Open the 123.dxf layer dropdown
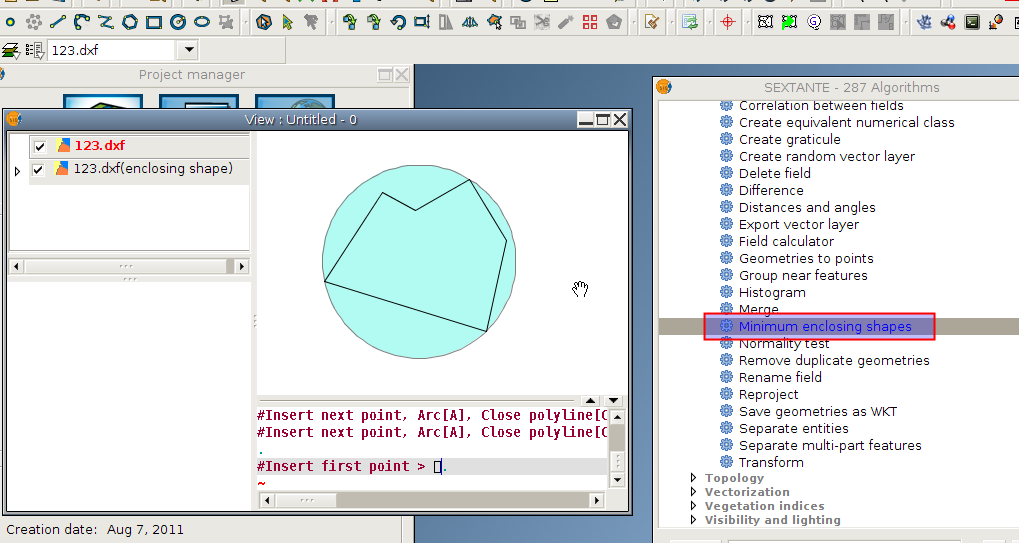Screen dimensions: 1019x543 [189, 50]
